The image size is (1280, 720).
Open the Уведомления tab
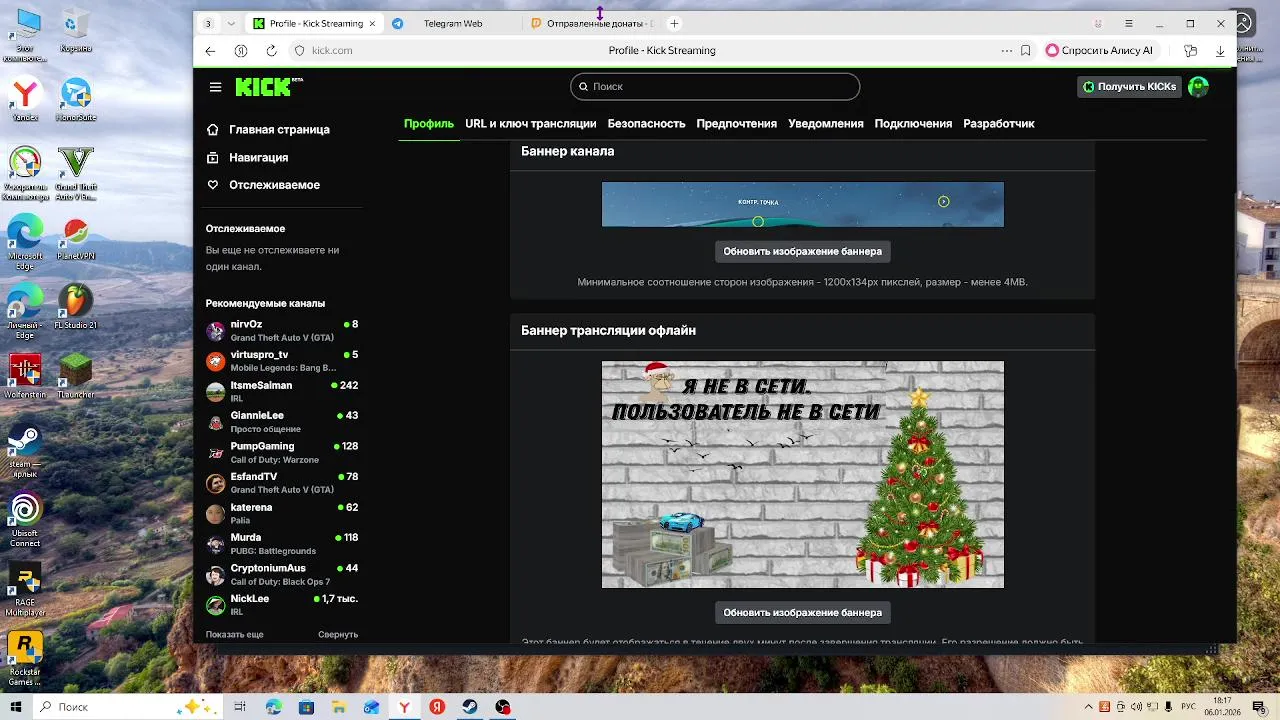click(x=826, y=124)
